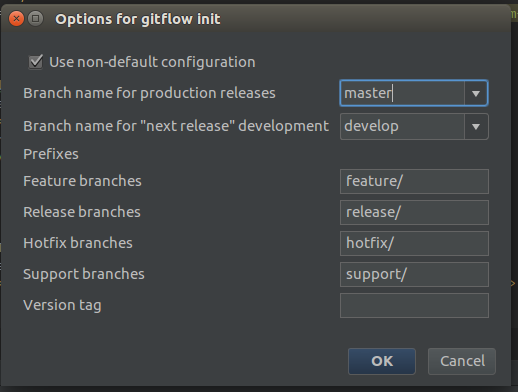Focus the Hotfix branches prefix field
Viewport: 518px width, 392px height.
(x=414, y=243)
